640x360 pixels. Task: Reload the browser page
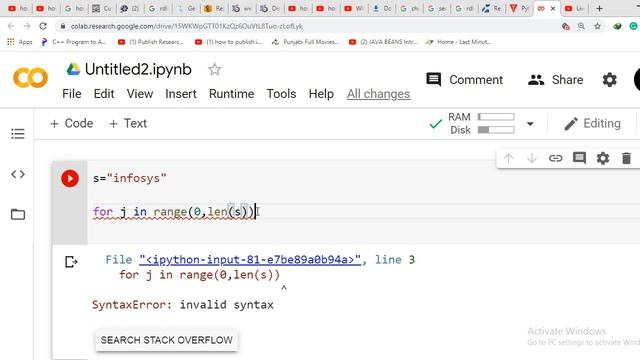43,26
